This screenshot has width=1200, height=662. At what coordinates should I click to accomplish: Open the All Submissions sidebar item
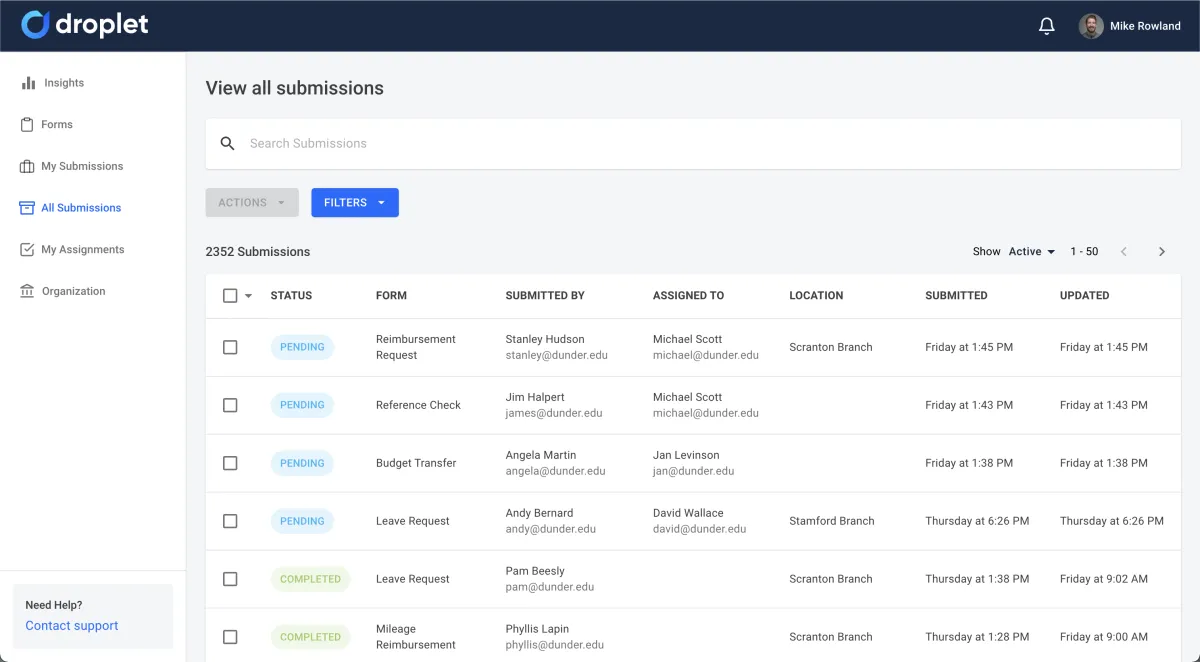(x=80, y=208)
